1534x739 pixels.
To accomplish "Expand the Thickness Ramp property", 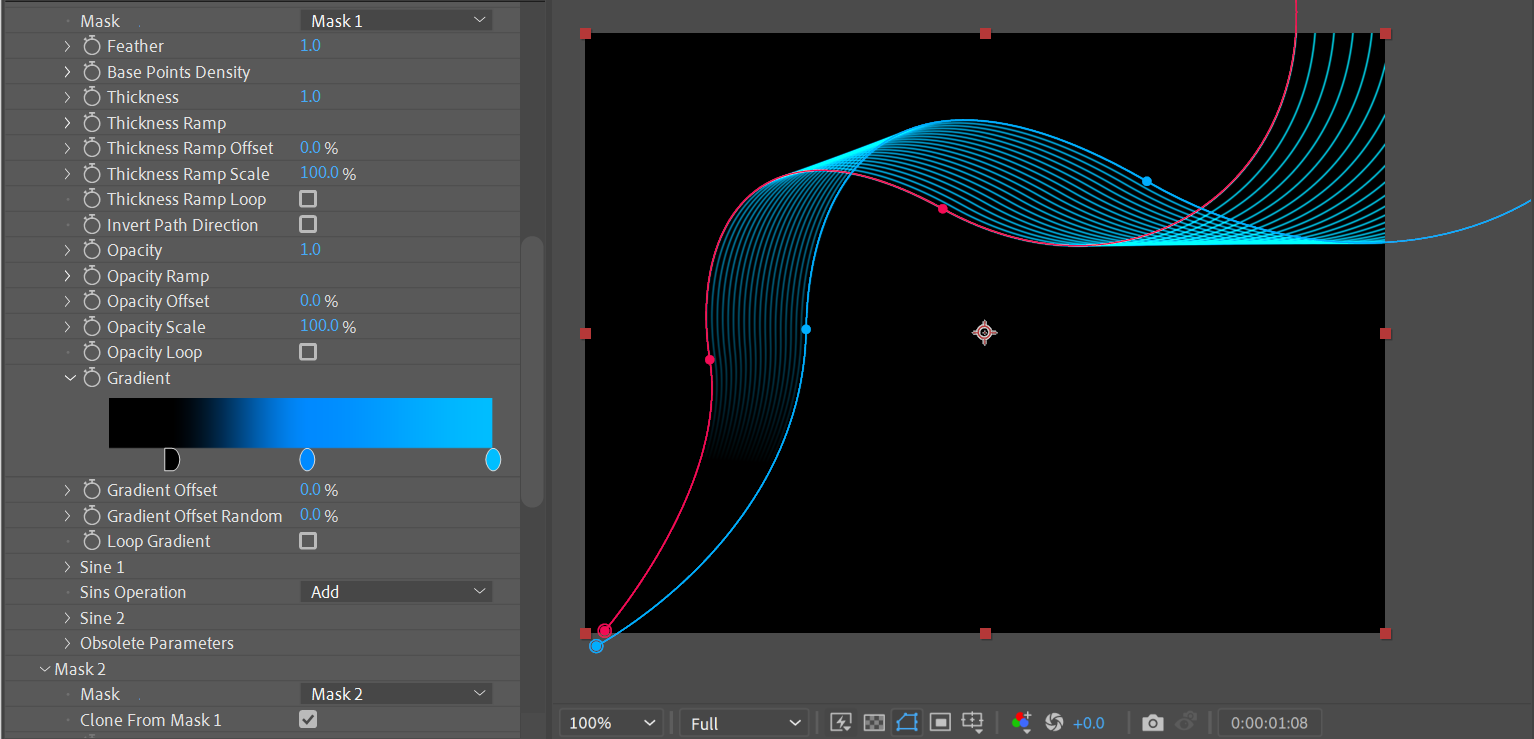I will [x=67, y=123].
